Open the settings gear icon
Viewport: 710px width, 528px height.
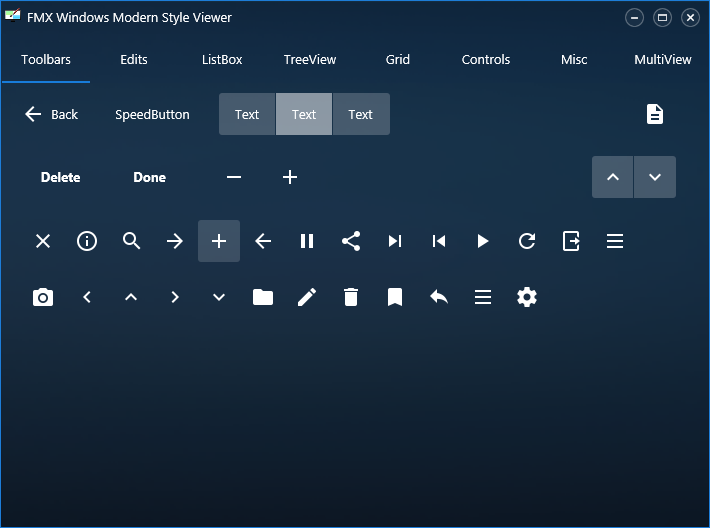[527, 297]
